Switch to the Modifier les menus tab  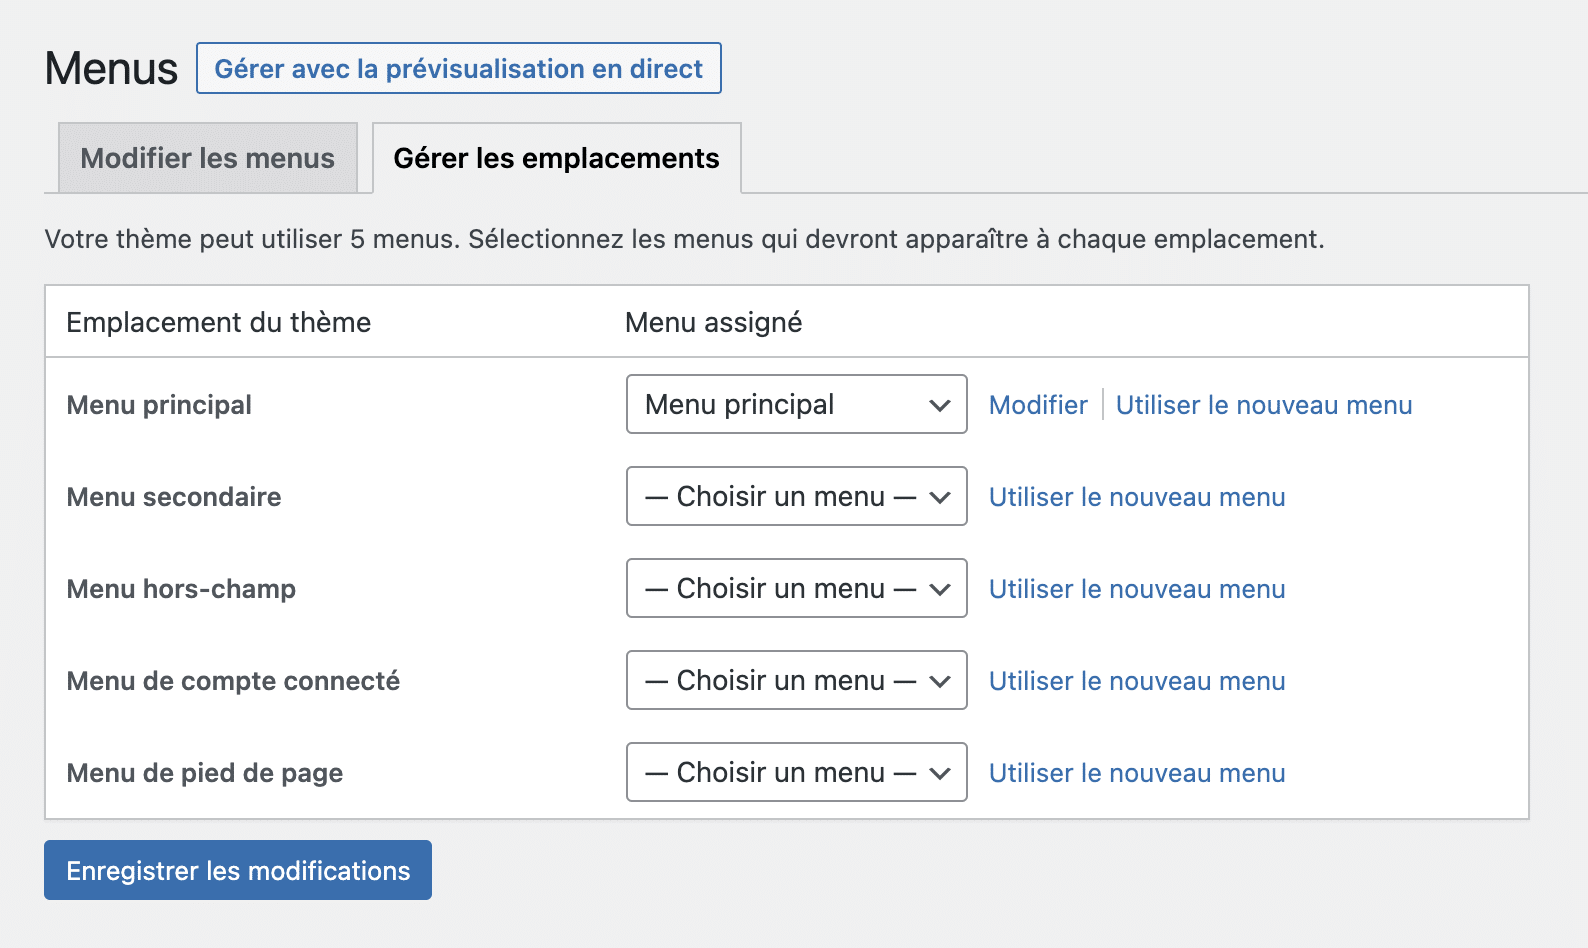coord(207,158)
